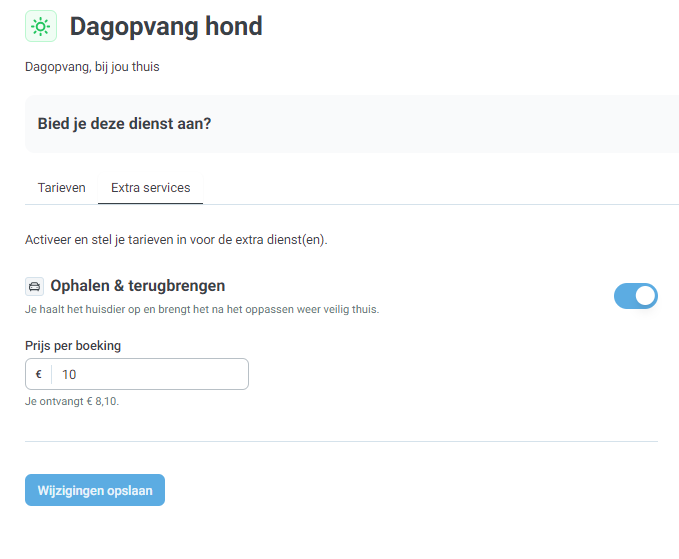This screenshot has height=559, width=679.
Task: Select the Extra services tab
Action: click(150, 188)
